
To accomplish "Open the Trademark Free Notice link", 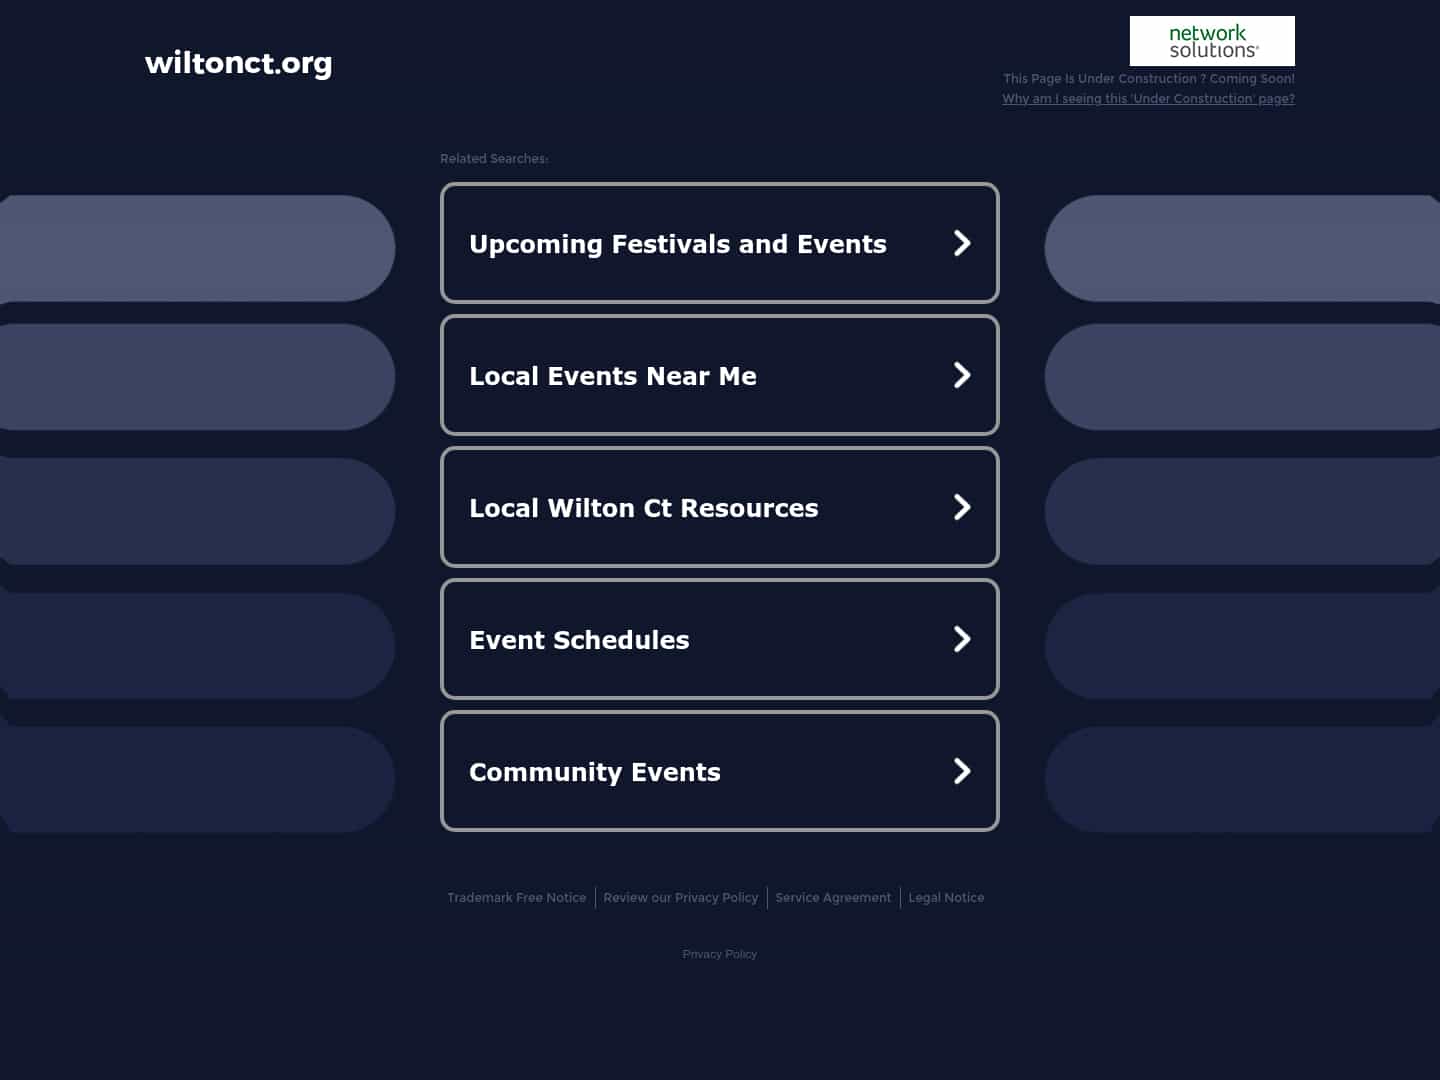I will point(516,897).
